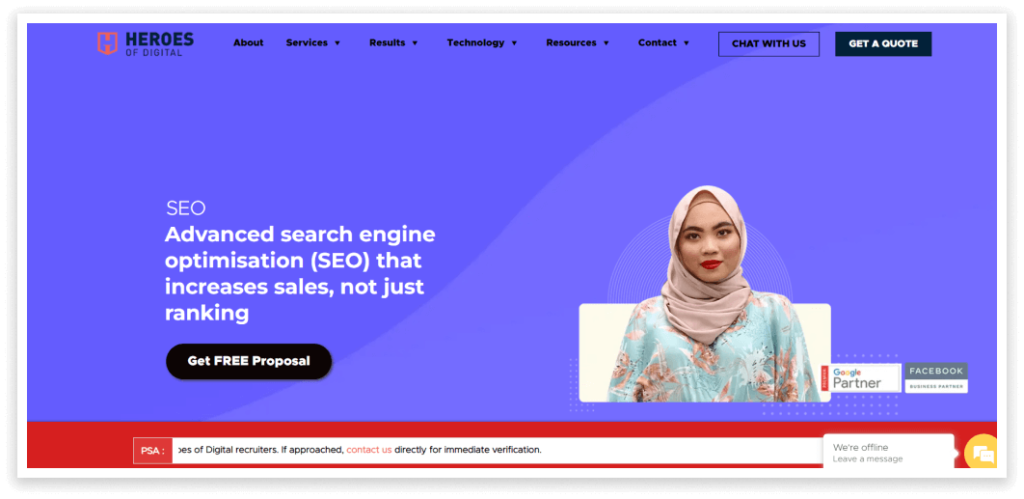The height and width of the screenshot is (499, 1024).
Task: Click the CHAT WITH US button
Action: 769,44
